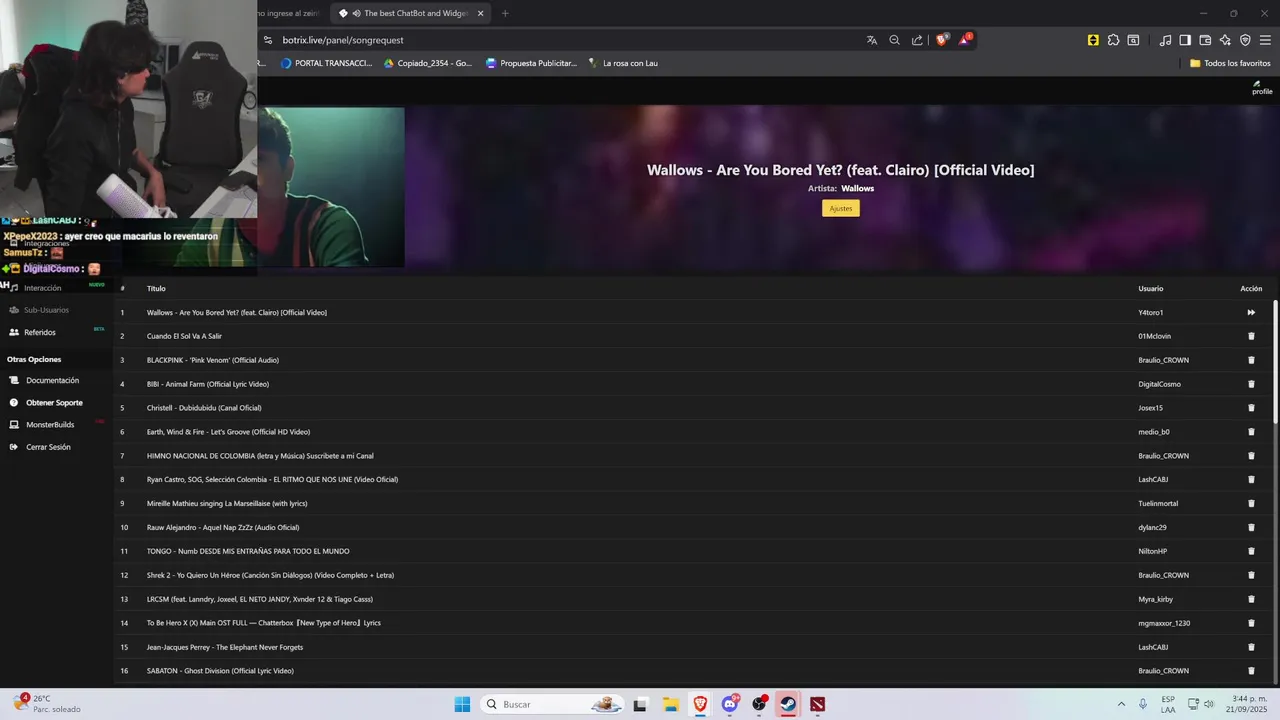Open the browser translate icon
The image size is (1280, 720).
[872, 40]
